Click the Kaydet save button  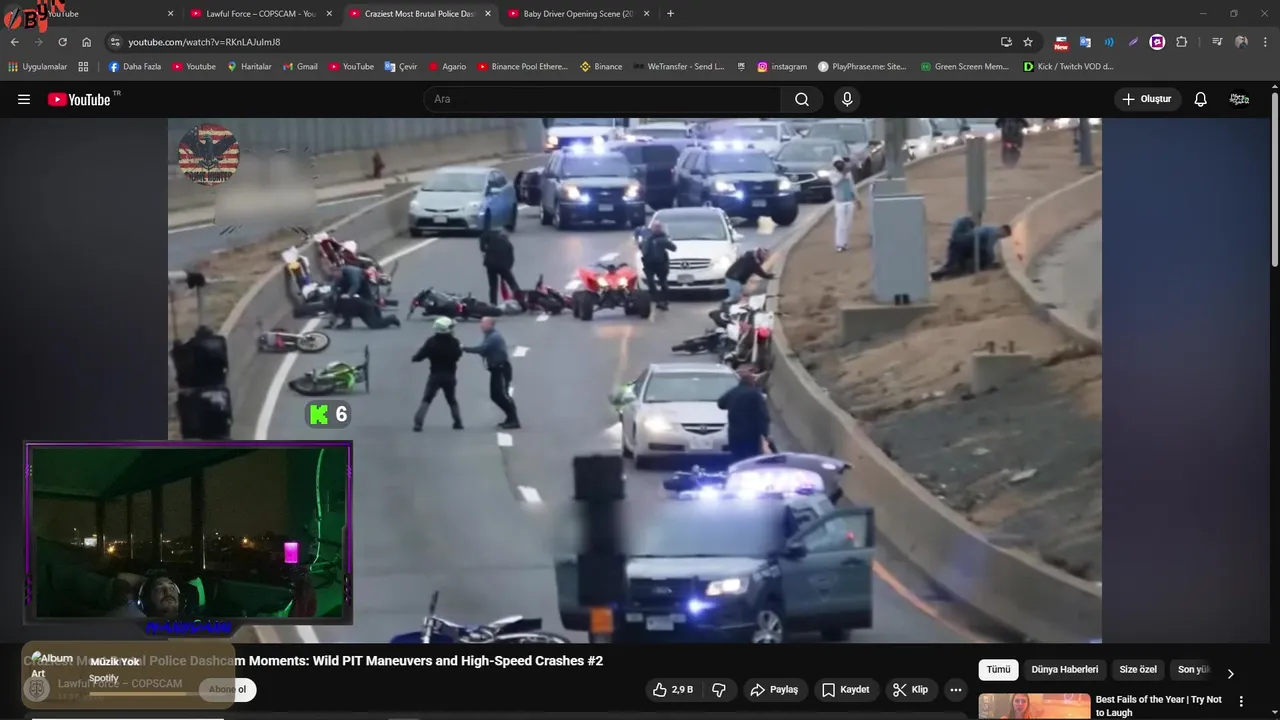[846, 690]
